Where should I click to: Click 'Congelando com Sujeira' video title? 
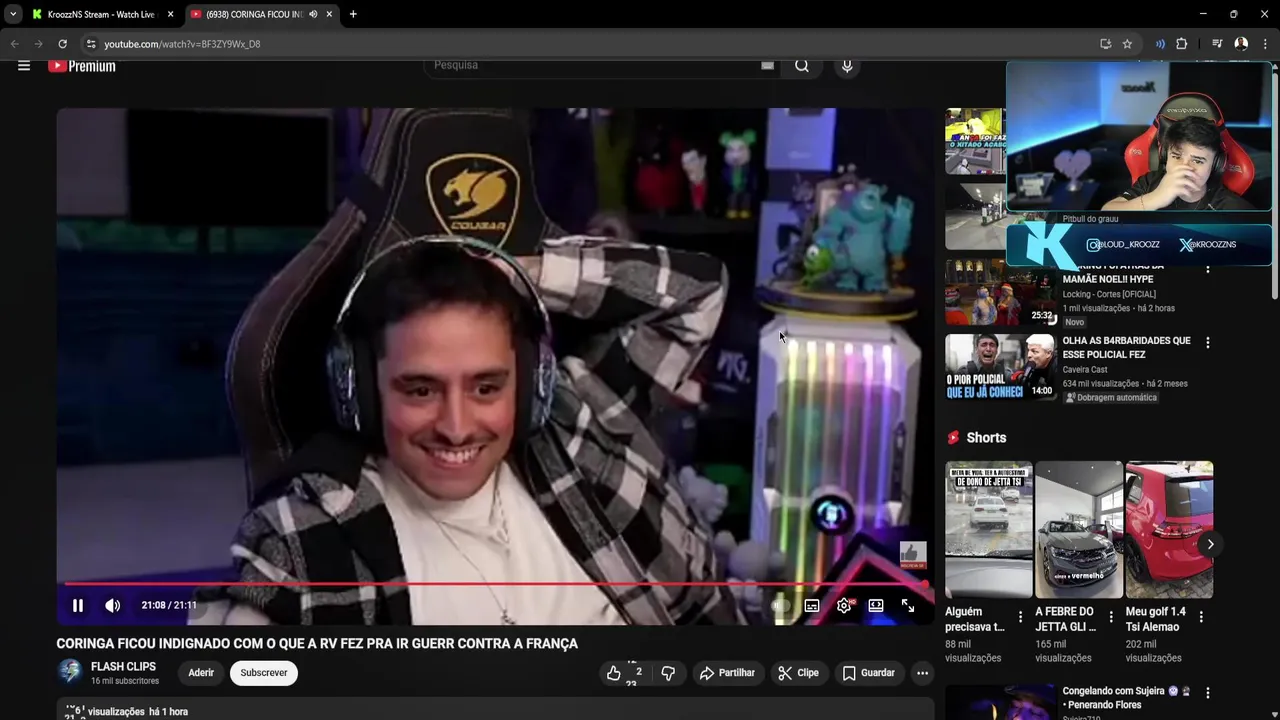pyautogui.click(x=1127, y=698)
